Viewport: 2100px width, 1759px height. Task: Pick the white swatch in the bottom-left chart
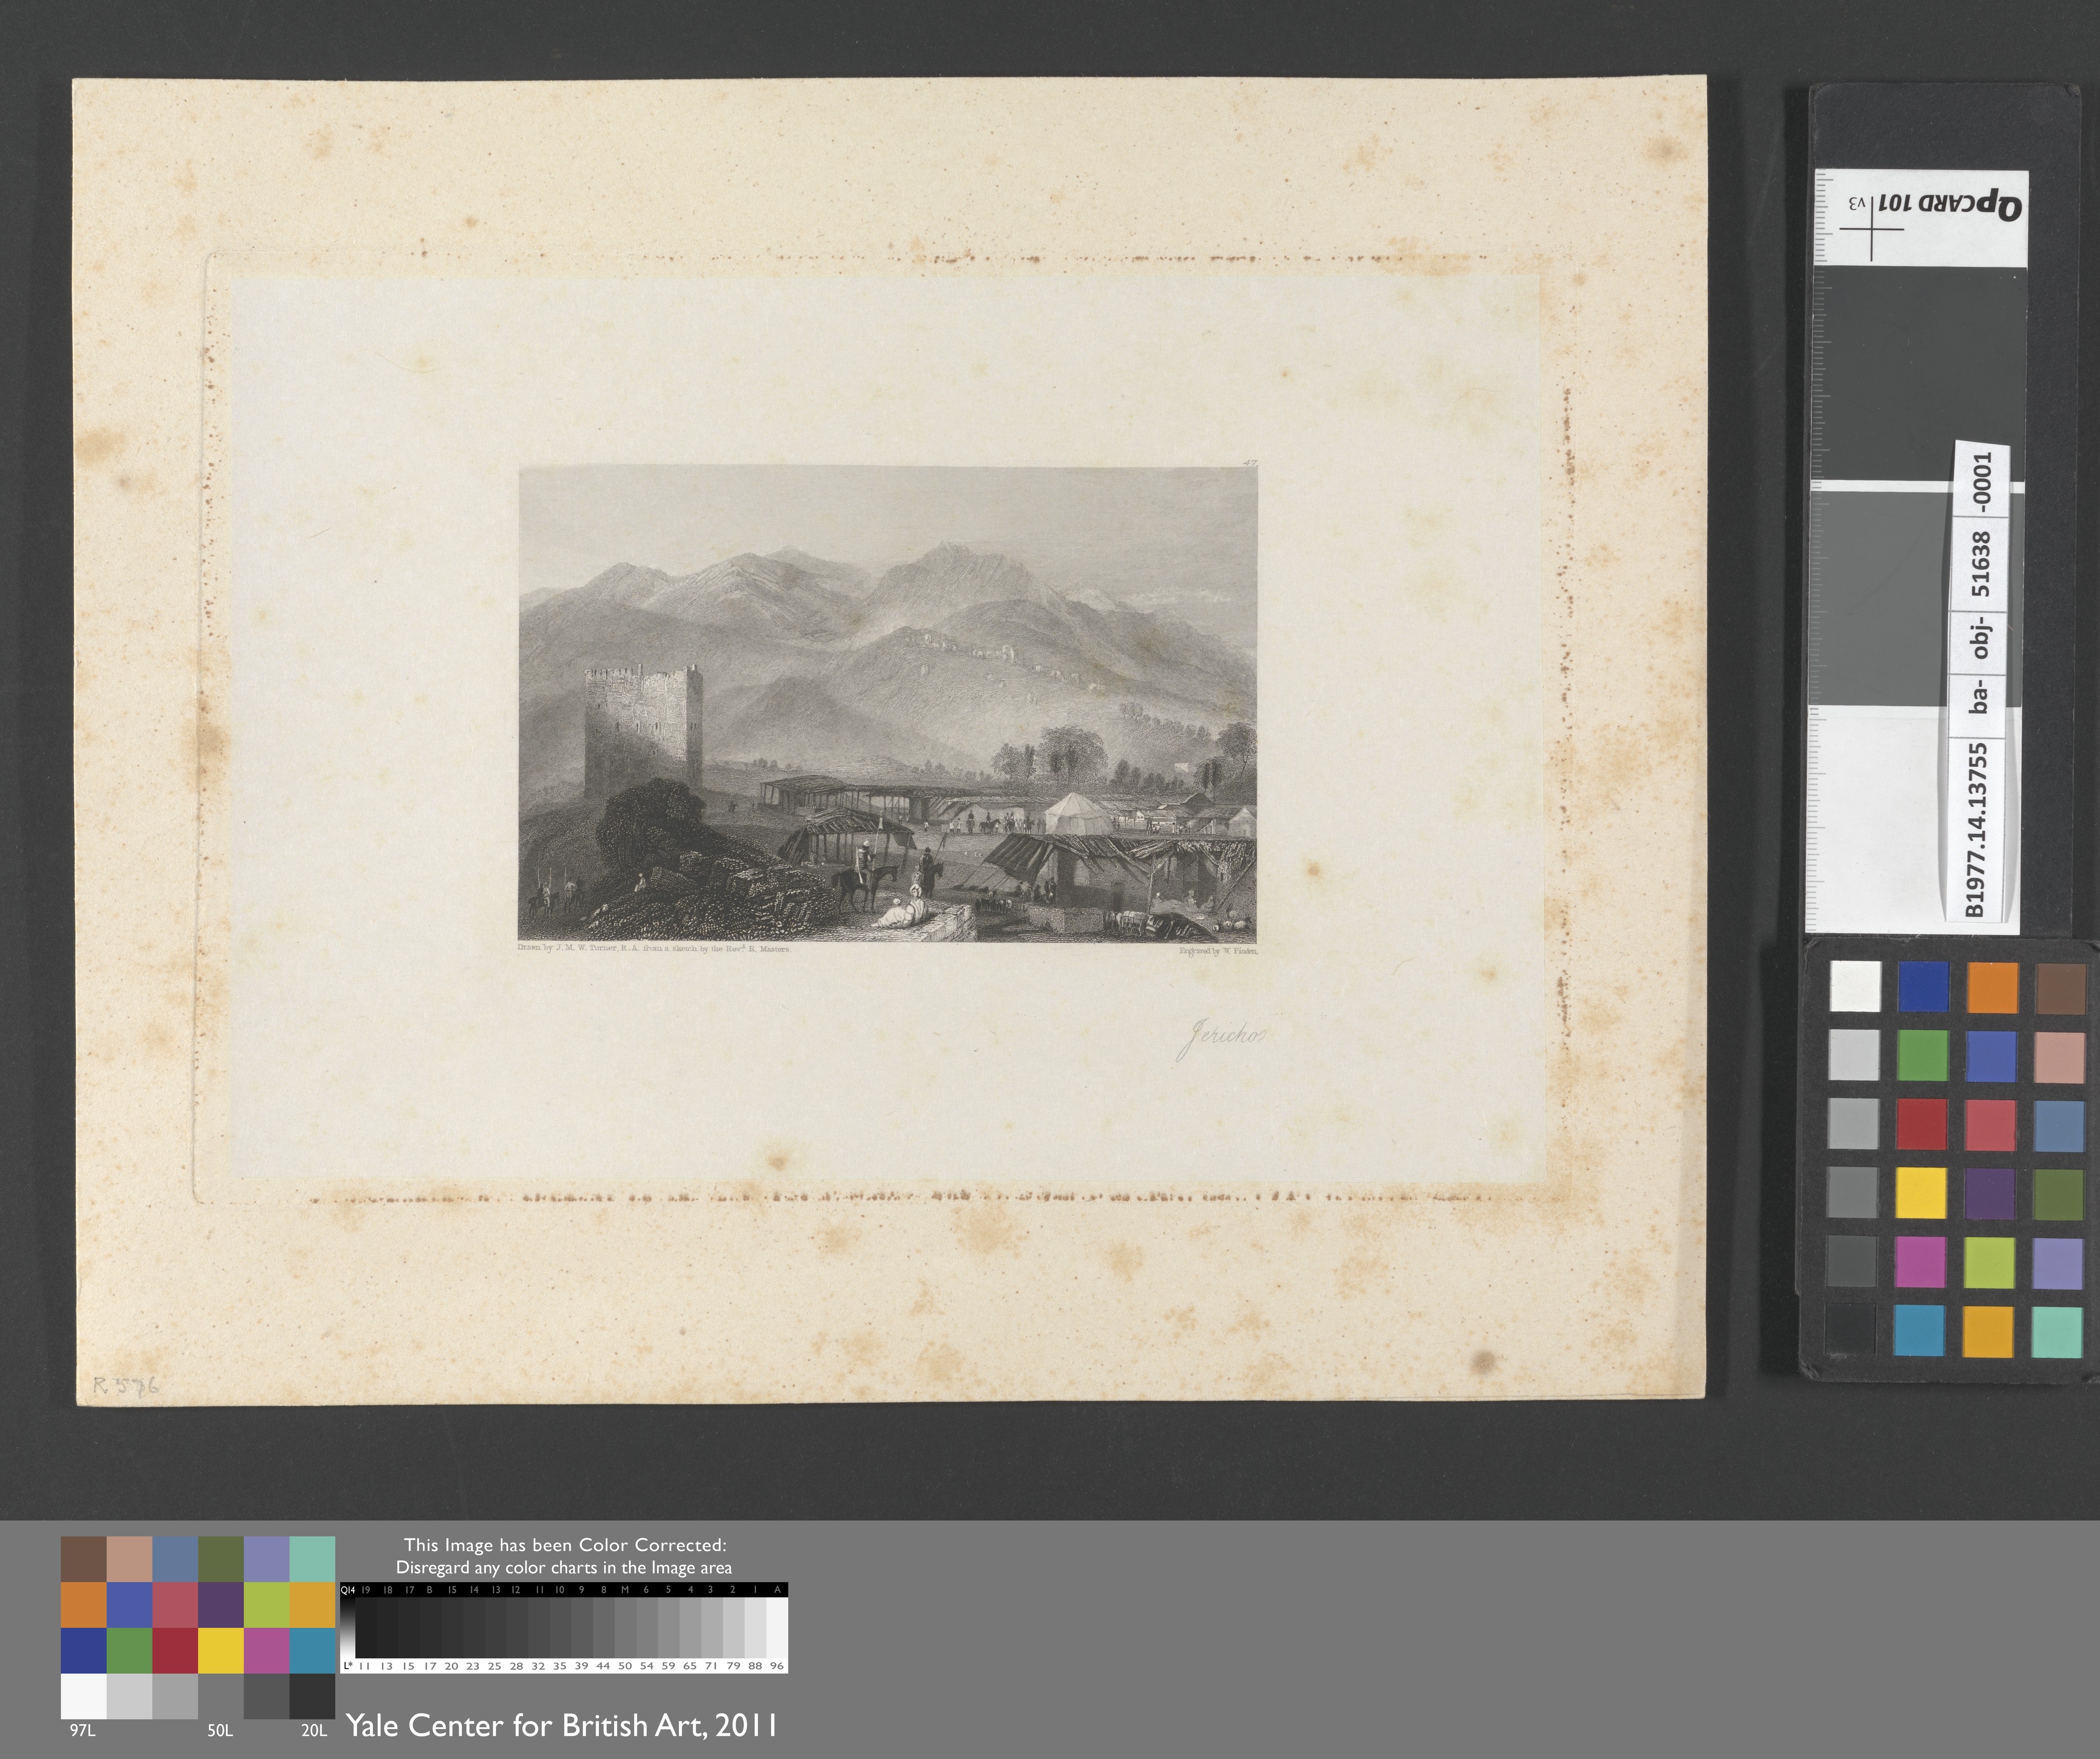(x=83, y=1696)
